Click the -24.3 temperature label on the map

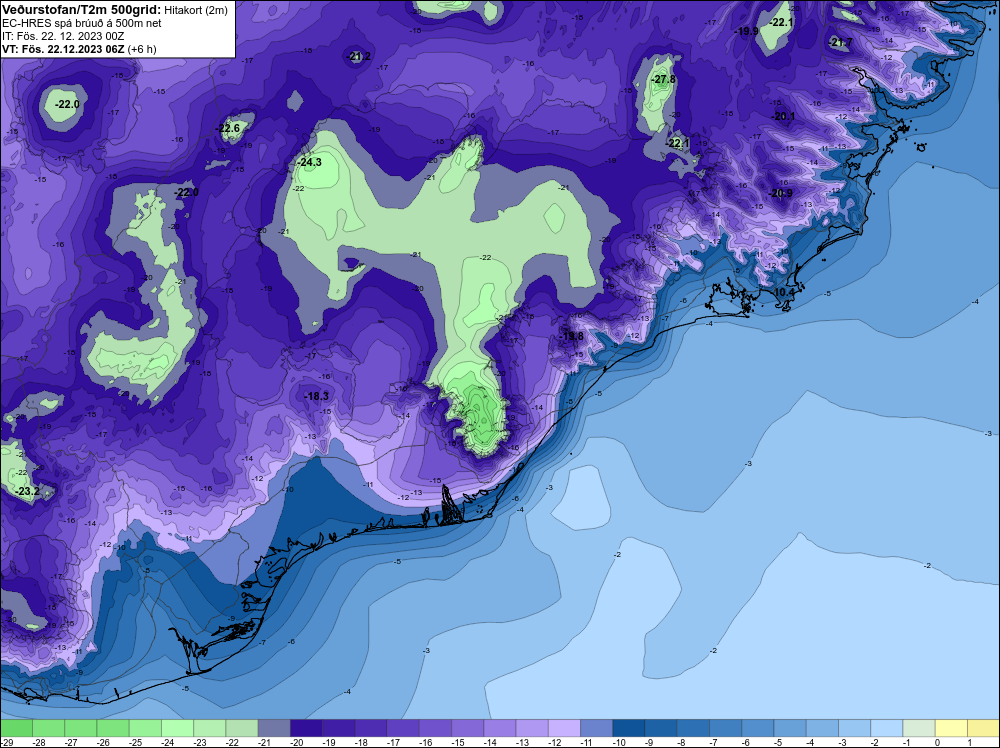point(309,163)
